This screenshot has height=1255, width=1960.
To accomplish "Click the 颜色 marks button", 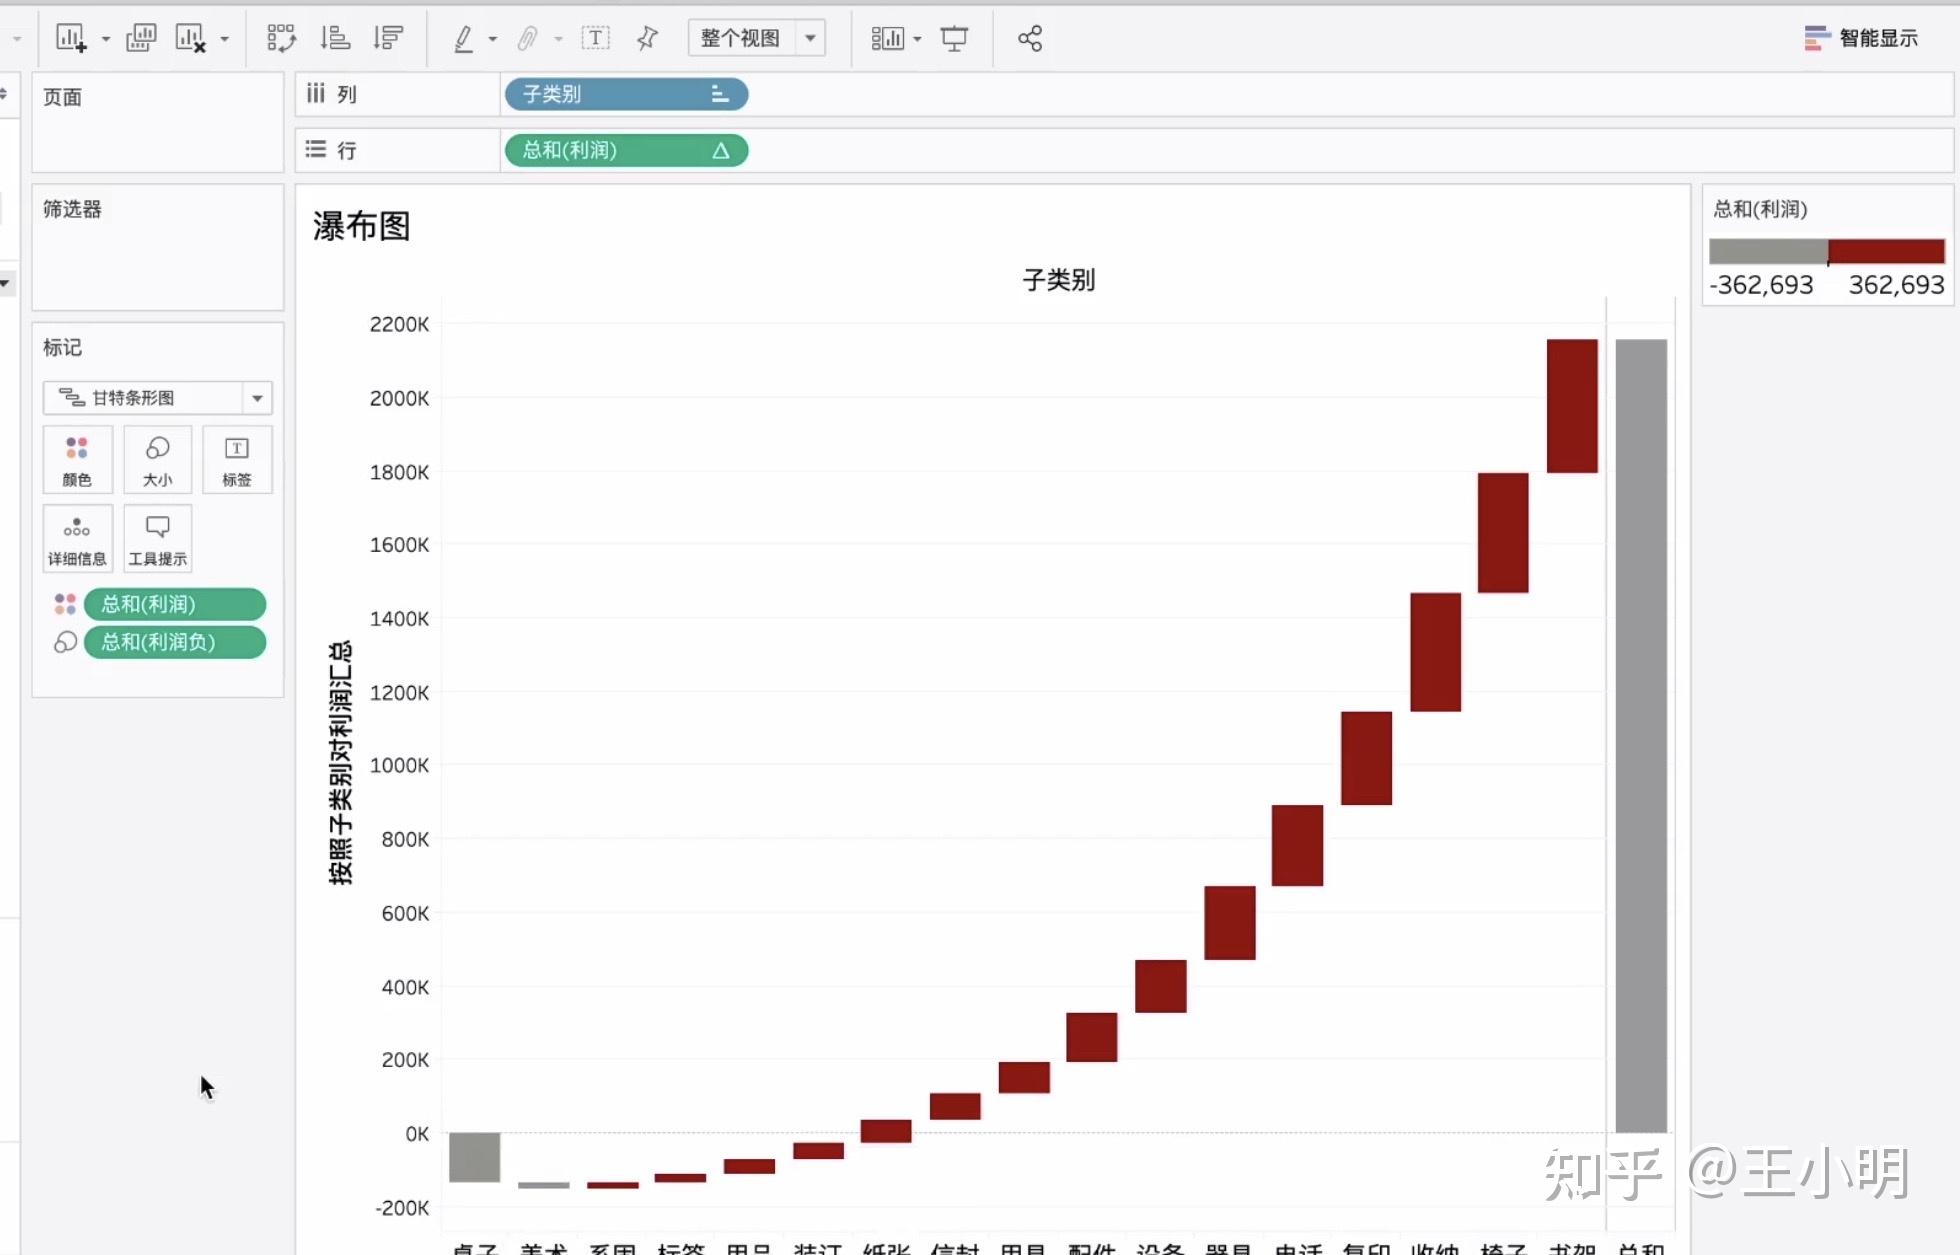I will pyautogui.click(x=77, y=460).
